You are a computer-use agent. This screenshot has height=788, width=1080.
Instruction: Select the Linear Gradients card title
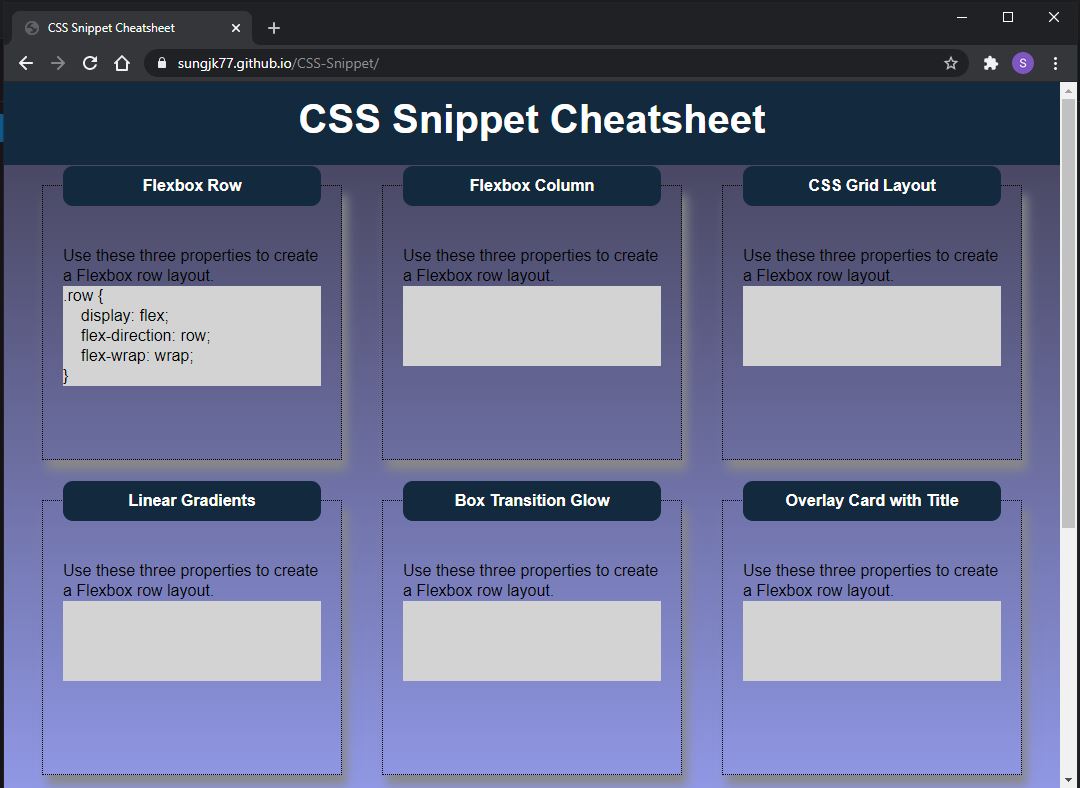[192, 501]
